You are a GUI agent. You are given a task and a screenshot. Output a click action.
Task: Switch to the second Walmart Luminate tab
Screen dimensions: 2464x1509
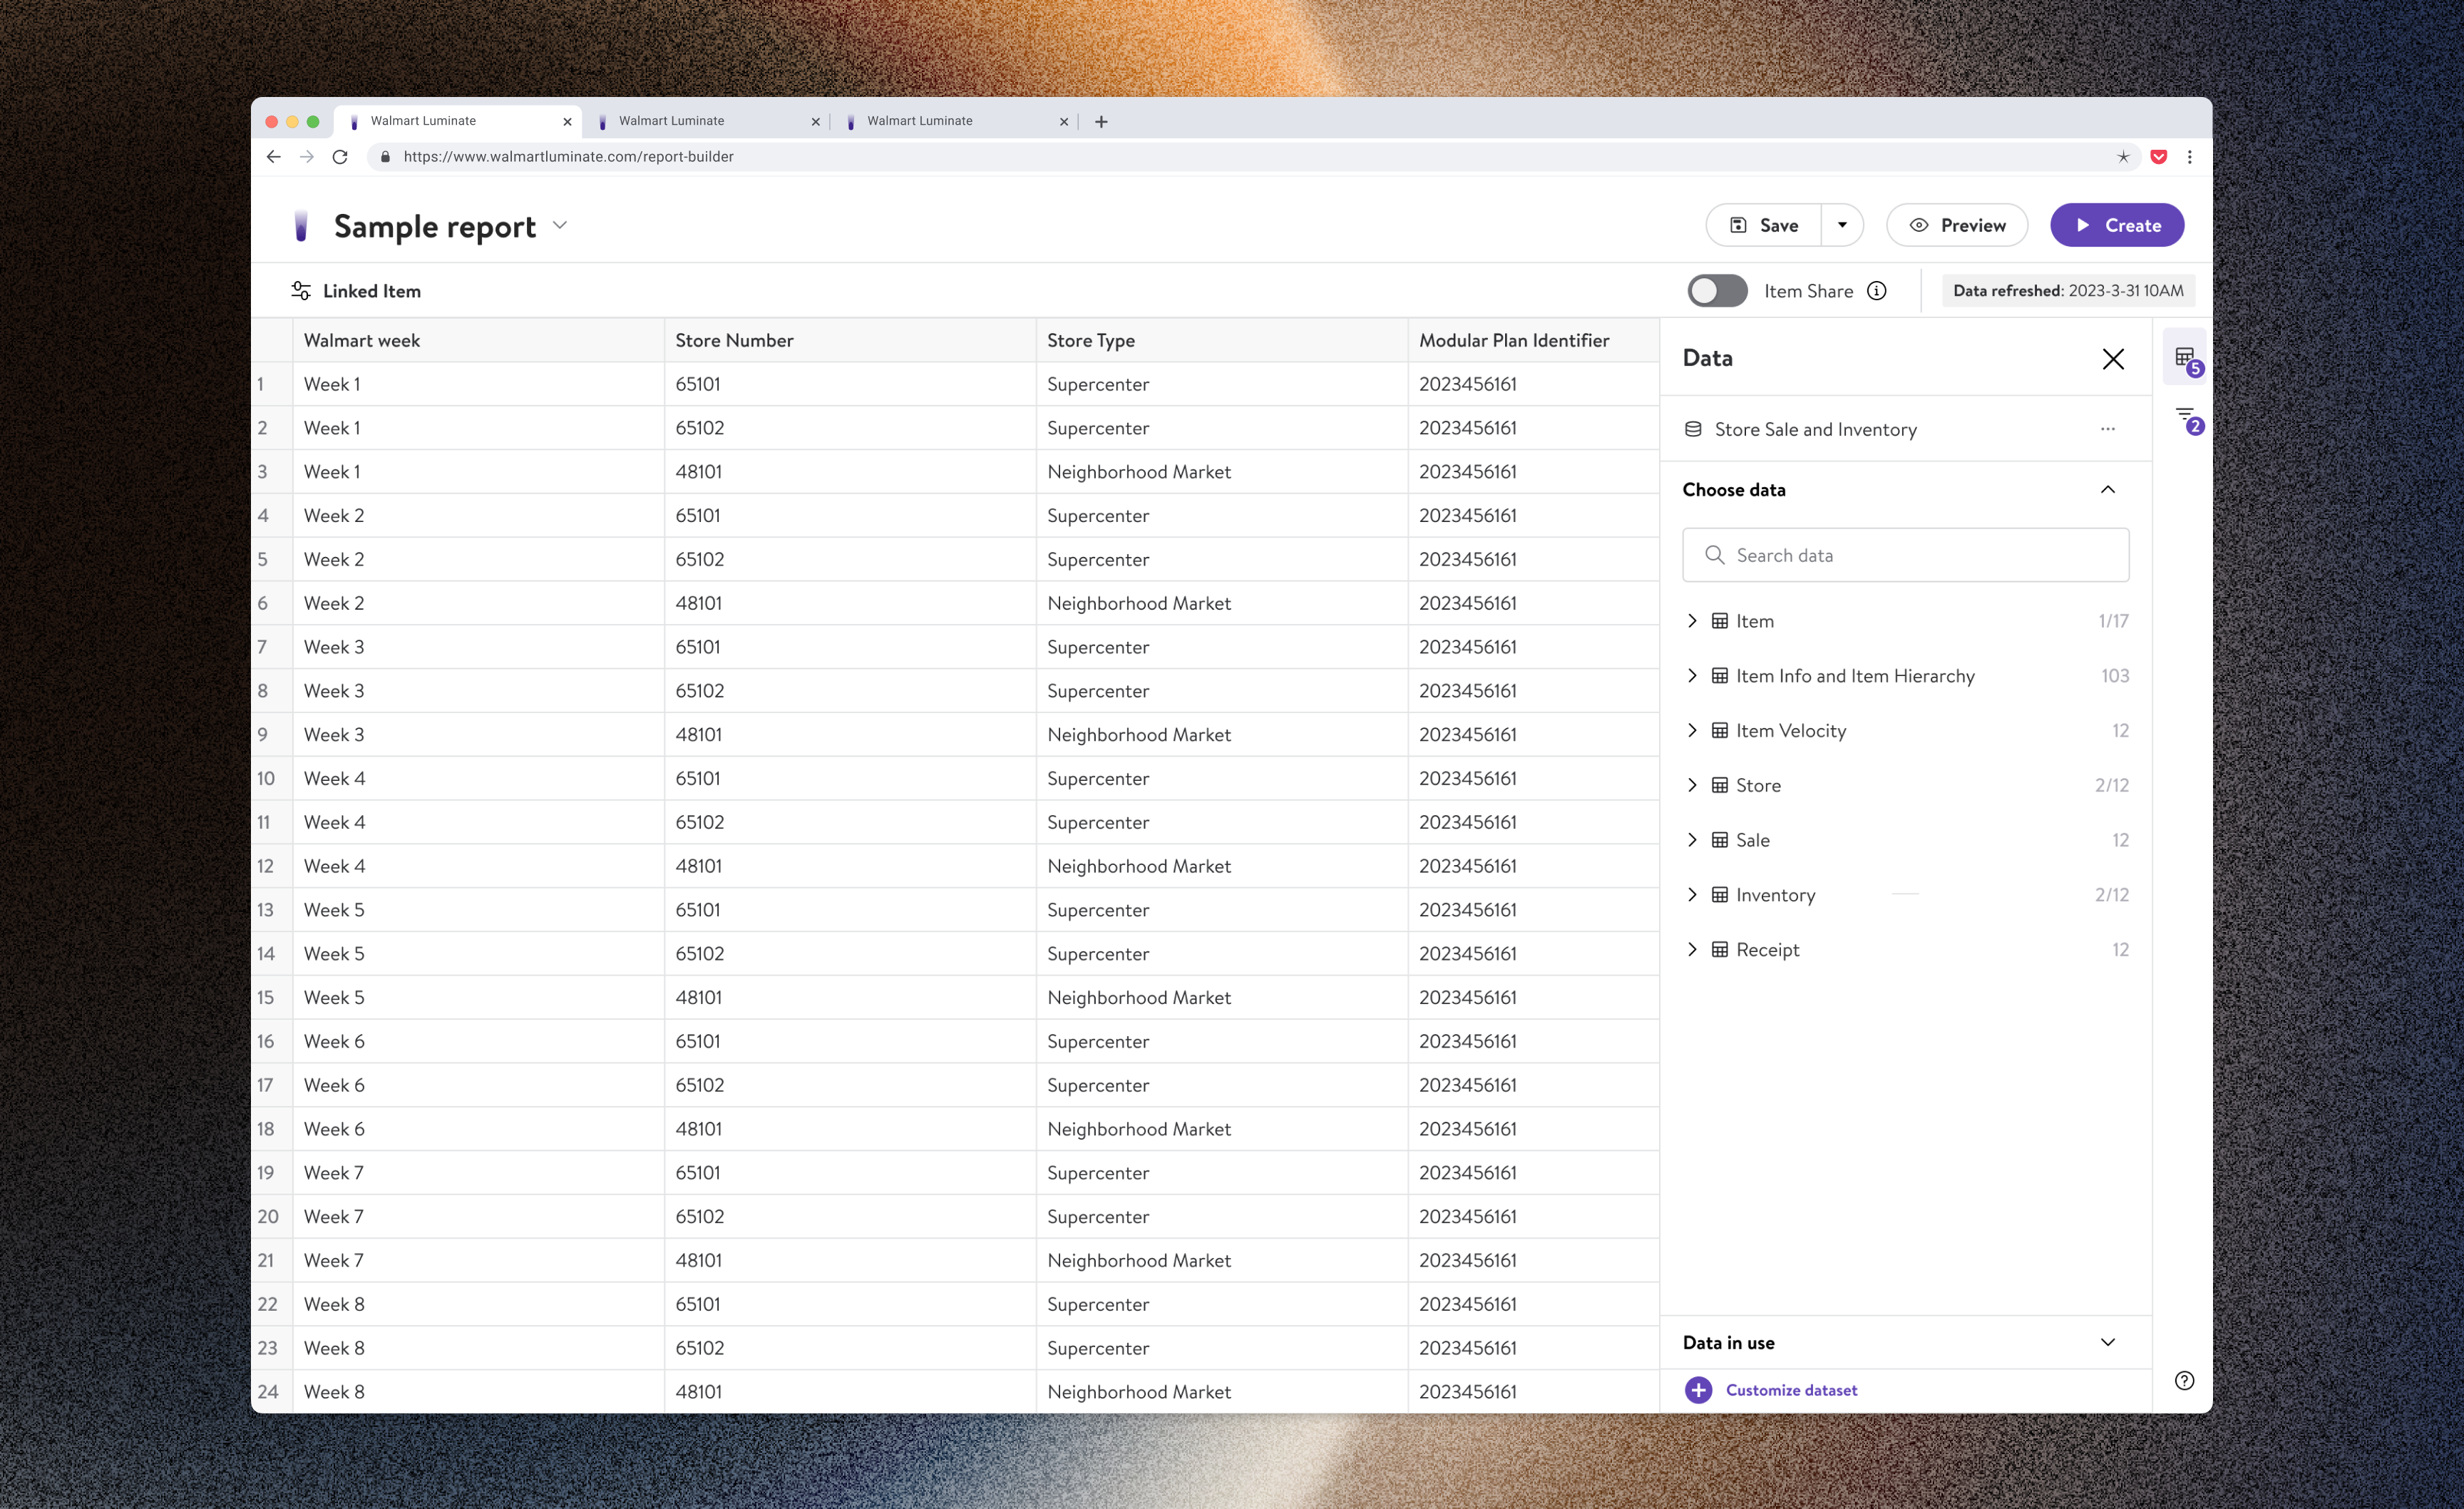[x=705, y=121]
